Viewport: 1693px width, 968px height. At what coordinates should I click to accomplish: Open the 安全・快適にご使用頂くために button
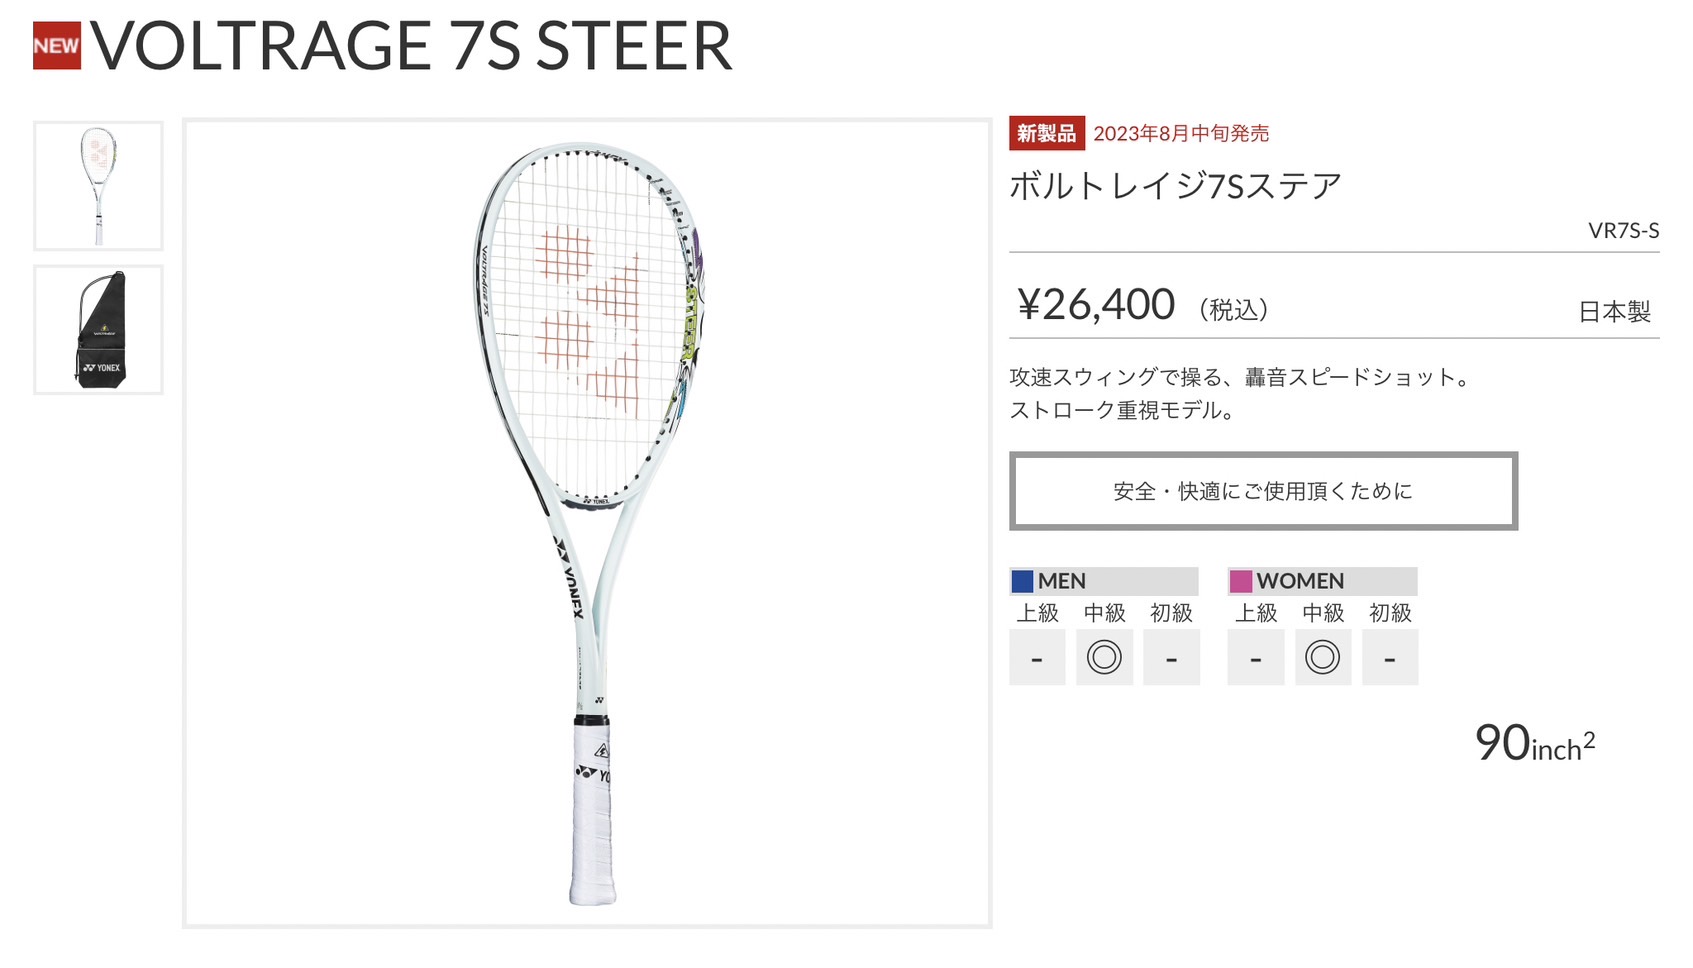[x=1263, y=491]
